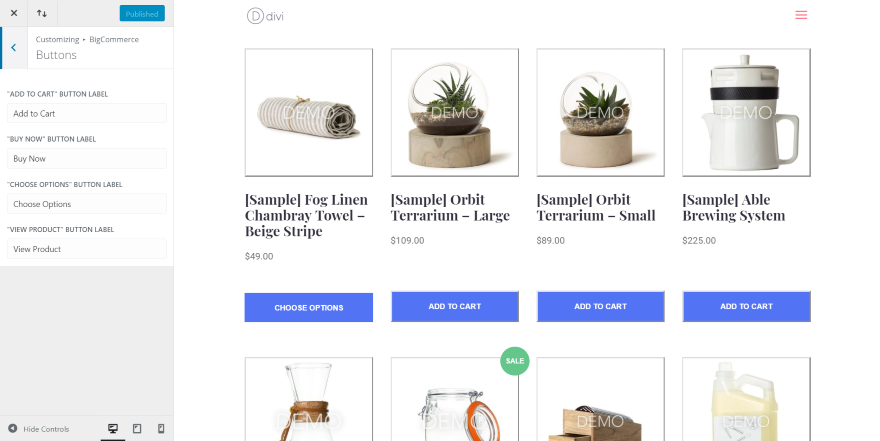880x441 pixels.
Task: Edit the "Buy Now" button label field
Action: coord(87,159)
